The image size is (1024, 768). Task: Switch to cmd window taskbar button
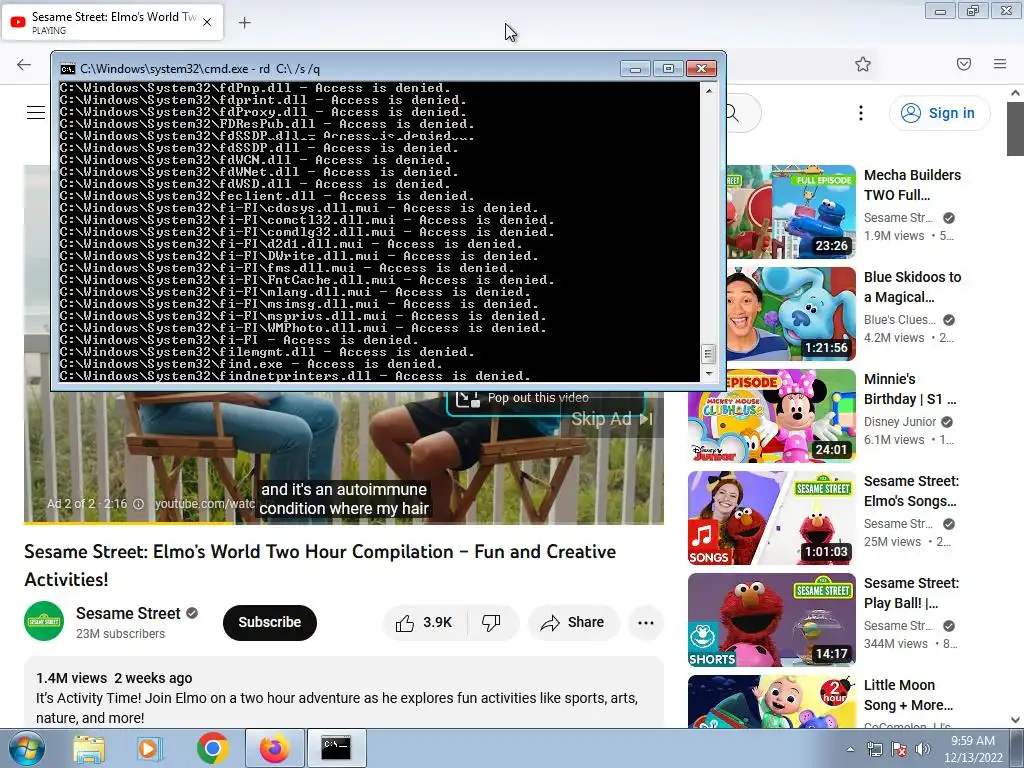[336, 748]
